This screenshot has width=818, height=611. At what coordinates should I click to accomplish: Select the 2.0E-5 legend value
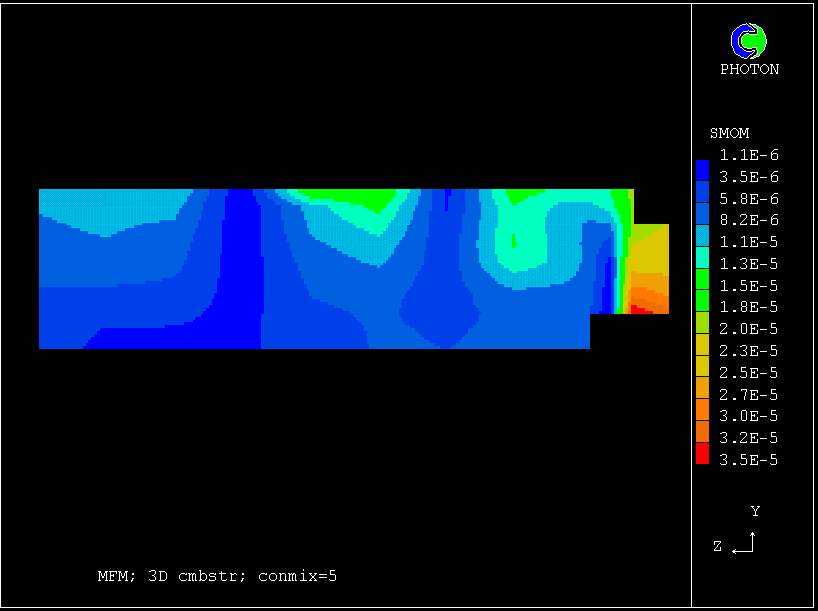point(749,329)
